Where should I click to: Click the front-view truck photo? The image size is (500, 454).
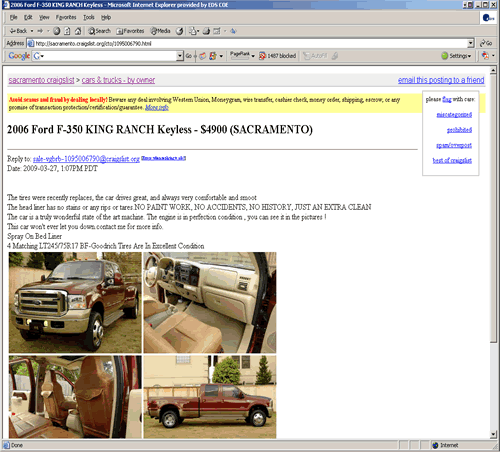(75, 302)
